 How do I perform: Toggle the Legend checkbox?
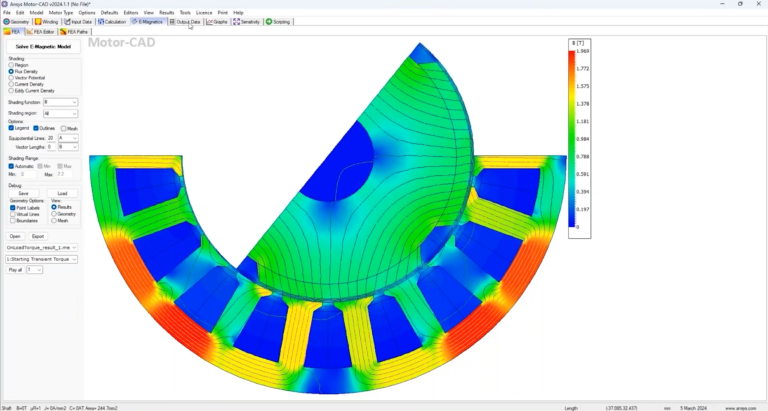(11, 128)
